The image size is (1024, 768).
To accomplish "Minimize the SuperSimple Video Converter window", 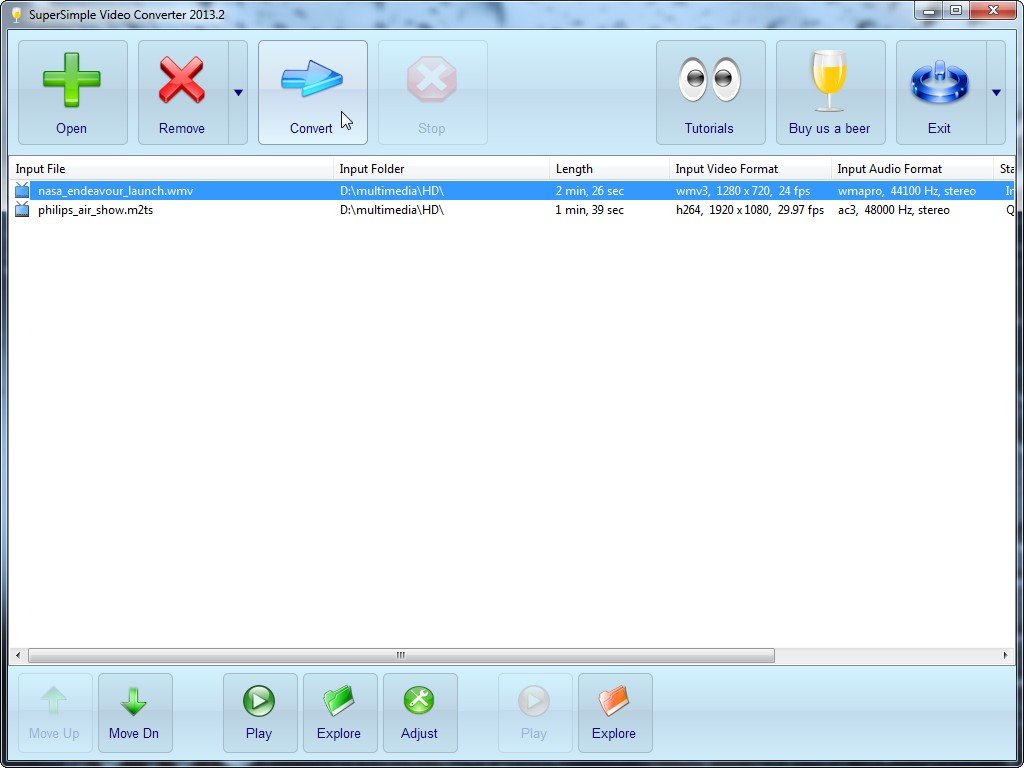I will [928, 10].
